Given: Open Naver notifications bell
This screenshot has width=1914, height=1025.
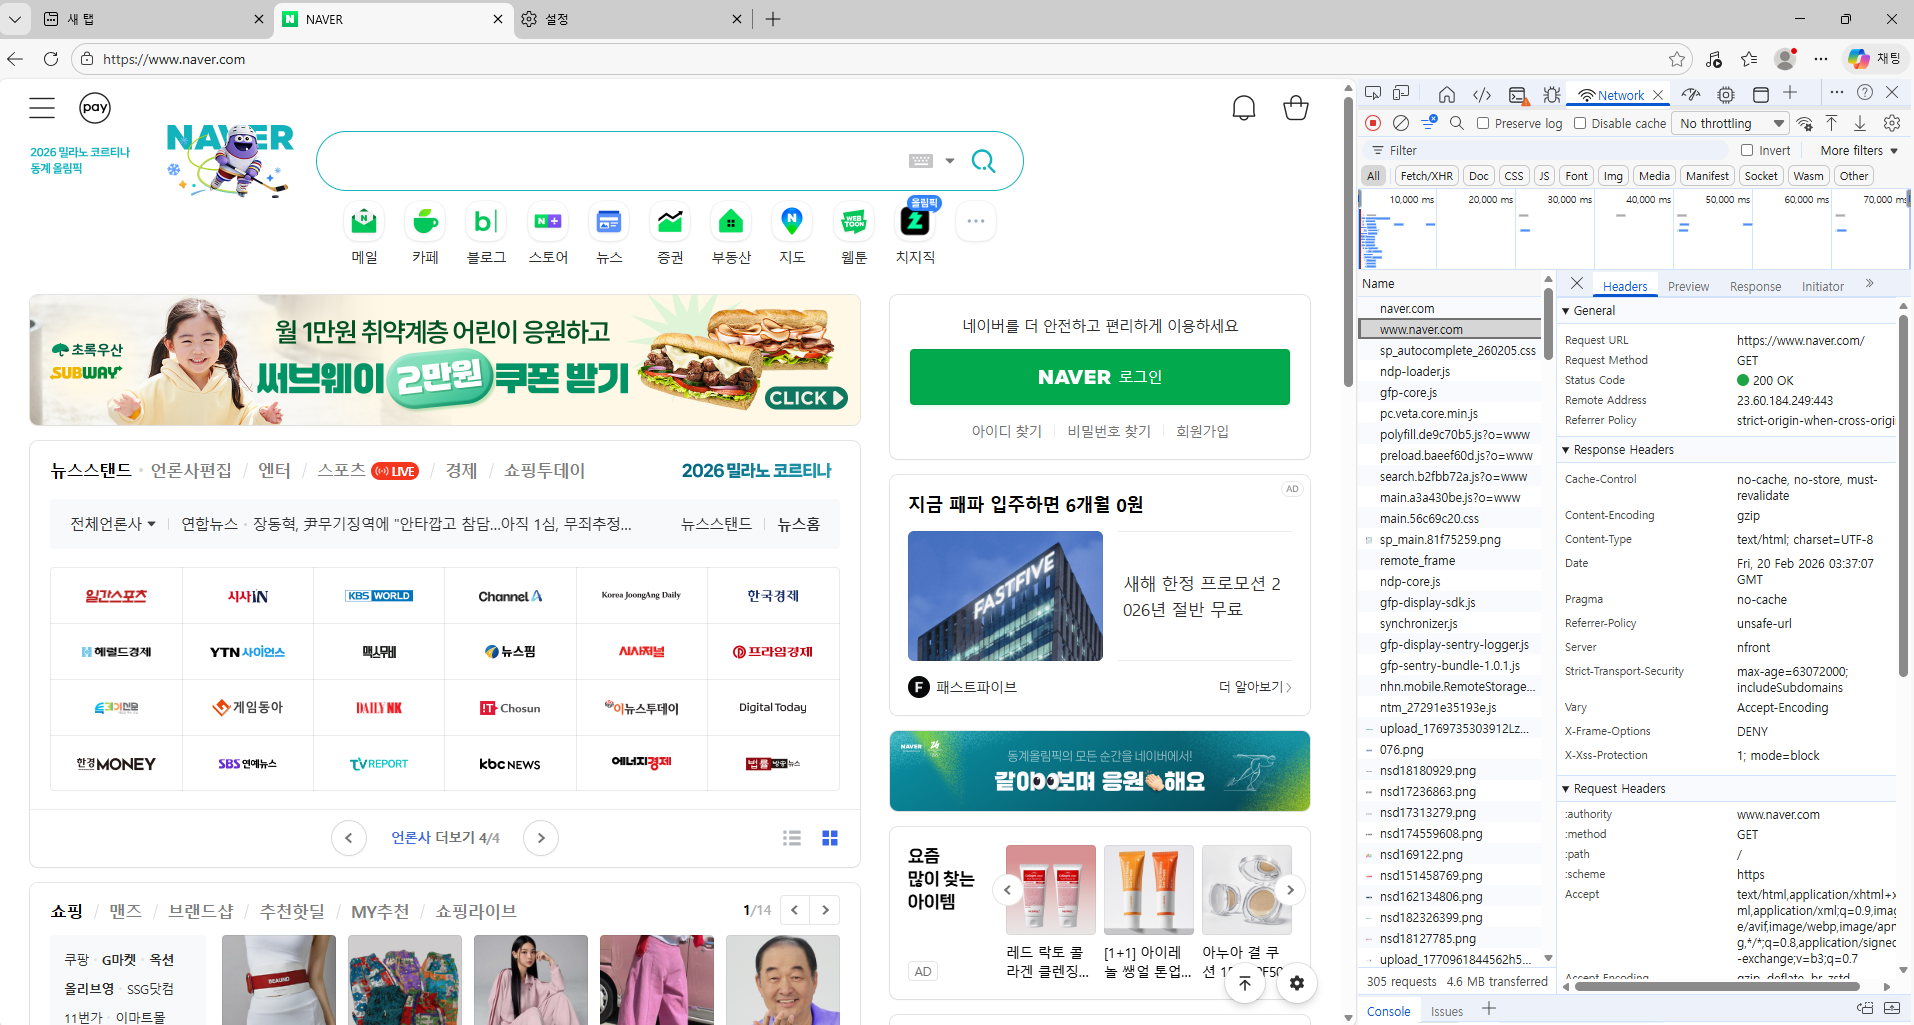Looking at the screenshot, I should pyautogui.click(x=1244, y=108).
